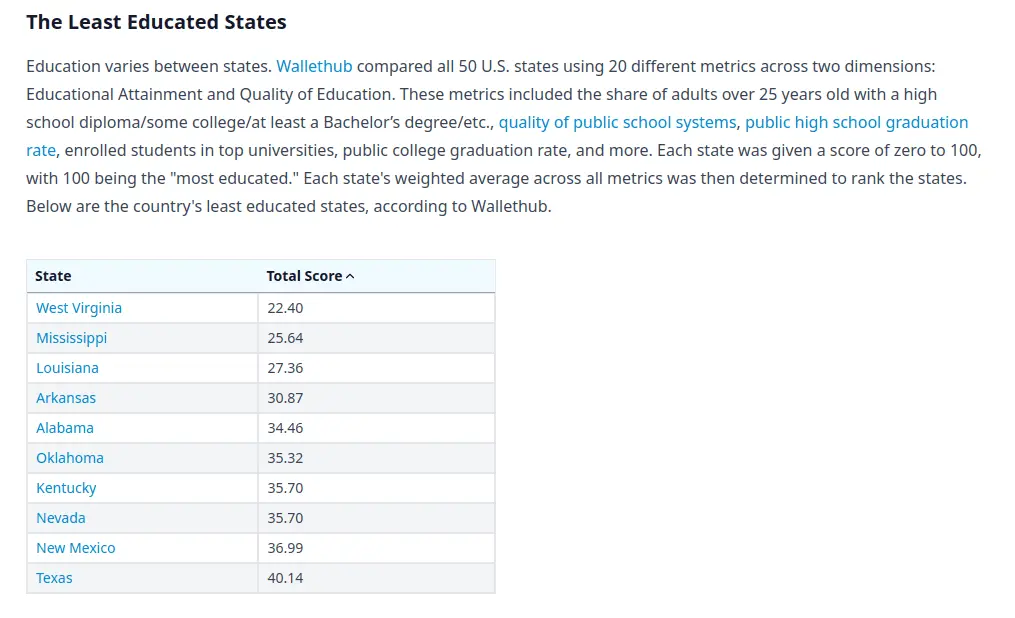This screenshot has width=1015, height=618.
Task: Navigate to the New Mexico page
Action: (x=76, y=548)
